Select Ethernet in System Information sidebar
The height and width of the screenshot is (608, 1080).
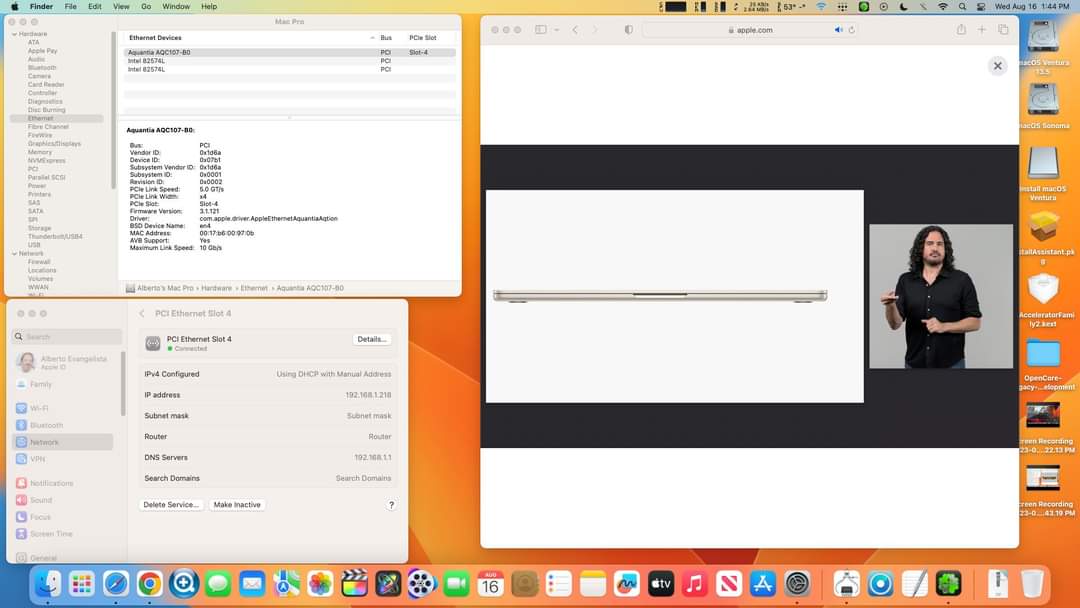coord(56,118)
